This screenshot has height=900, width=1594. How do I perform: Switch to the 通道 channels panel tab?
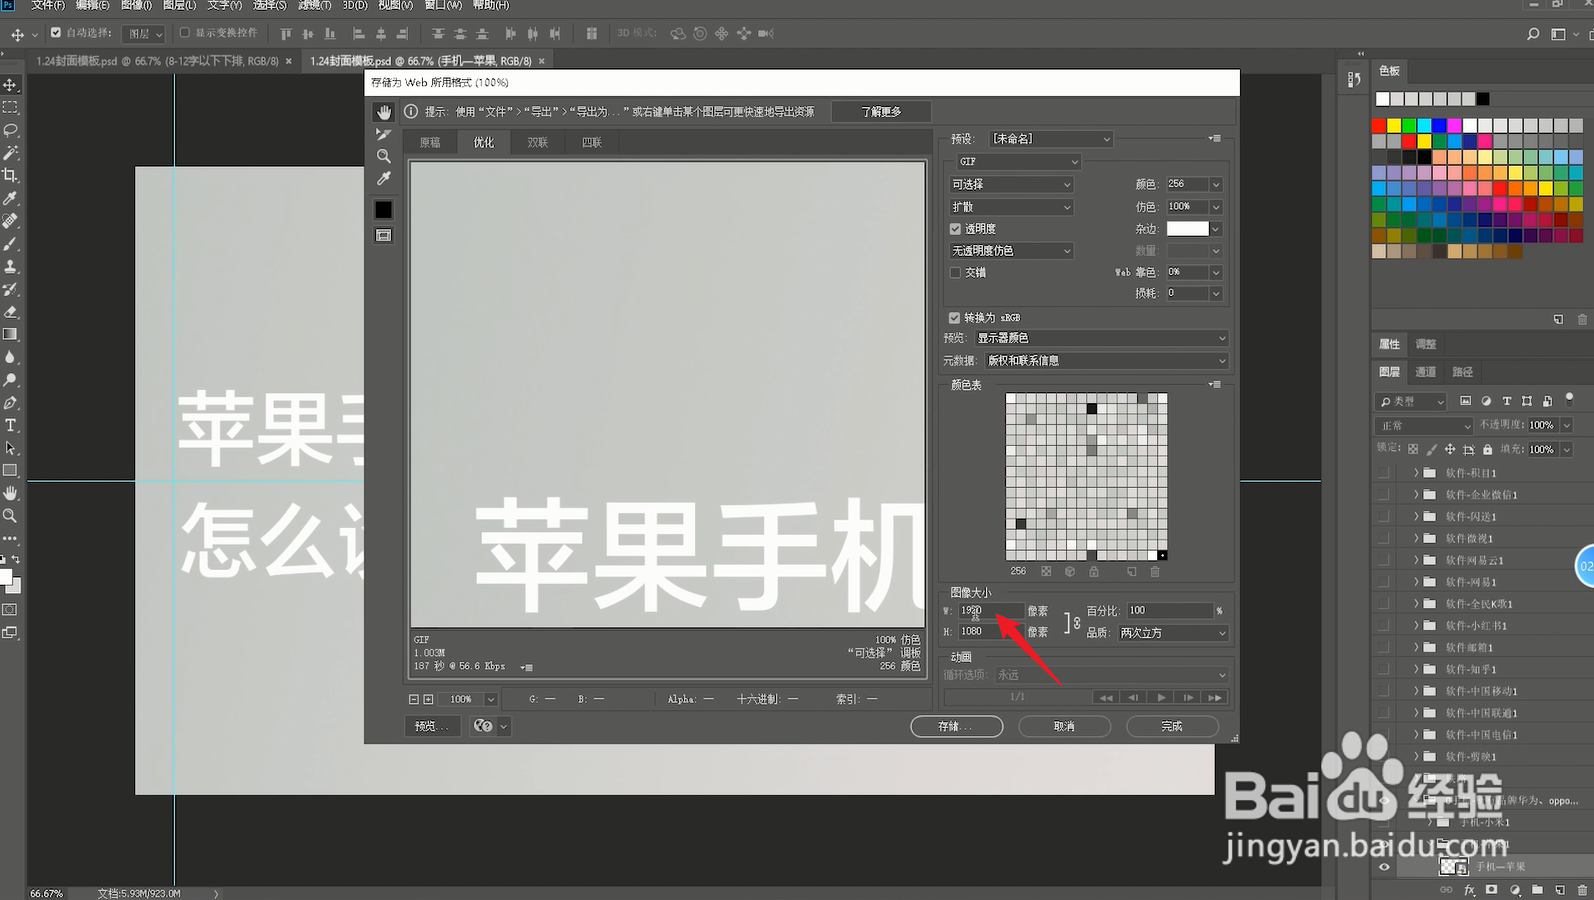pyautogui.click(x=1426, y=372)
